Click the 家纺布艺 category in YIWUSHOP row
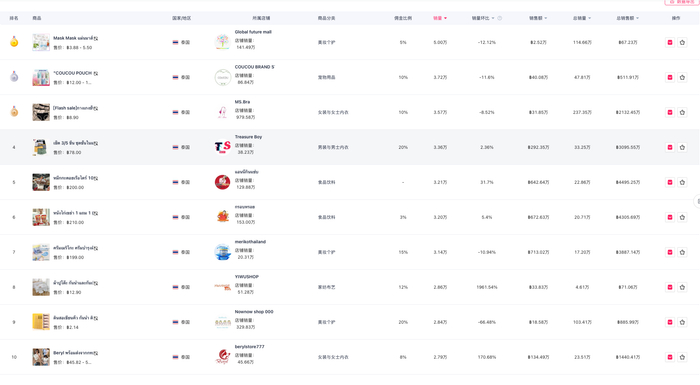The height and width of the screenshot is (385, 700). [x=326, y=287]
